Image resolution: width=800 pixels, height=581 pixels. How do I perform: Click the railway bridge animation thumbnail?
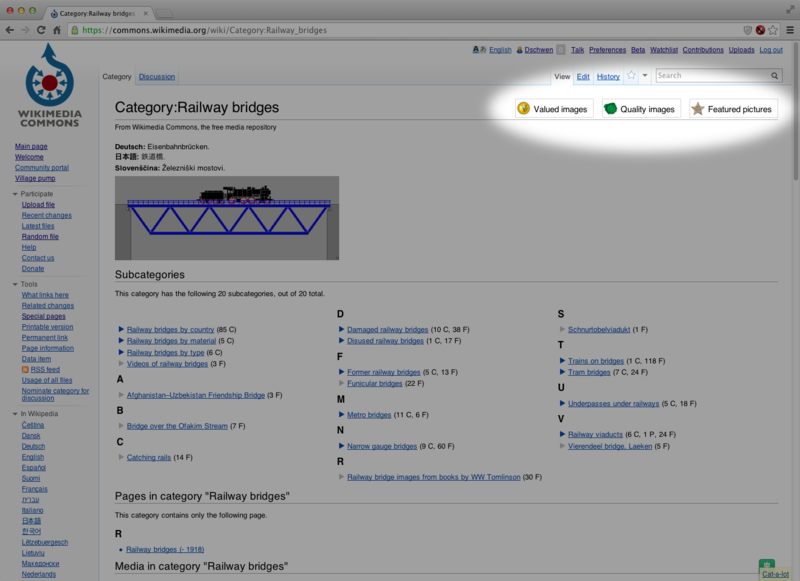click(227, 218)
